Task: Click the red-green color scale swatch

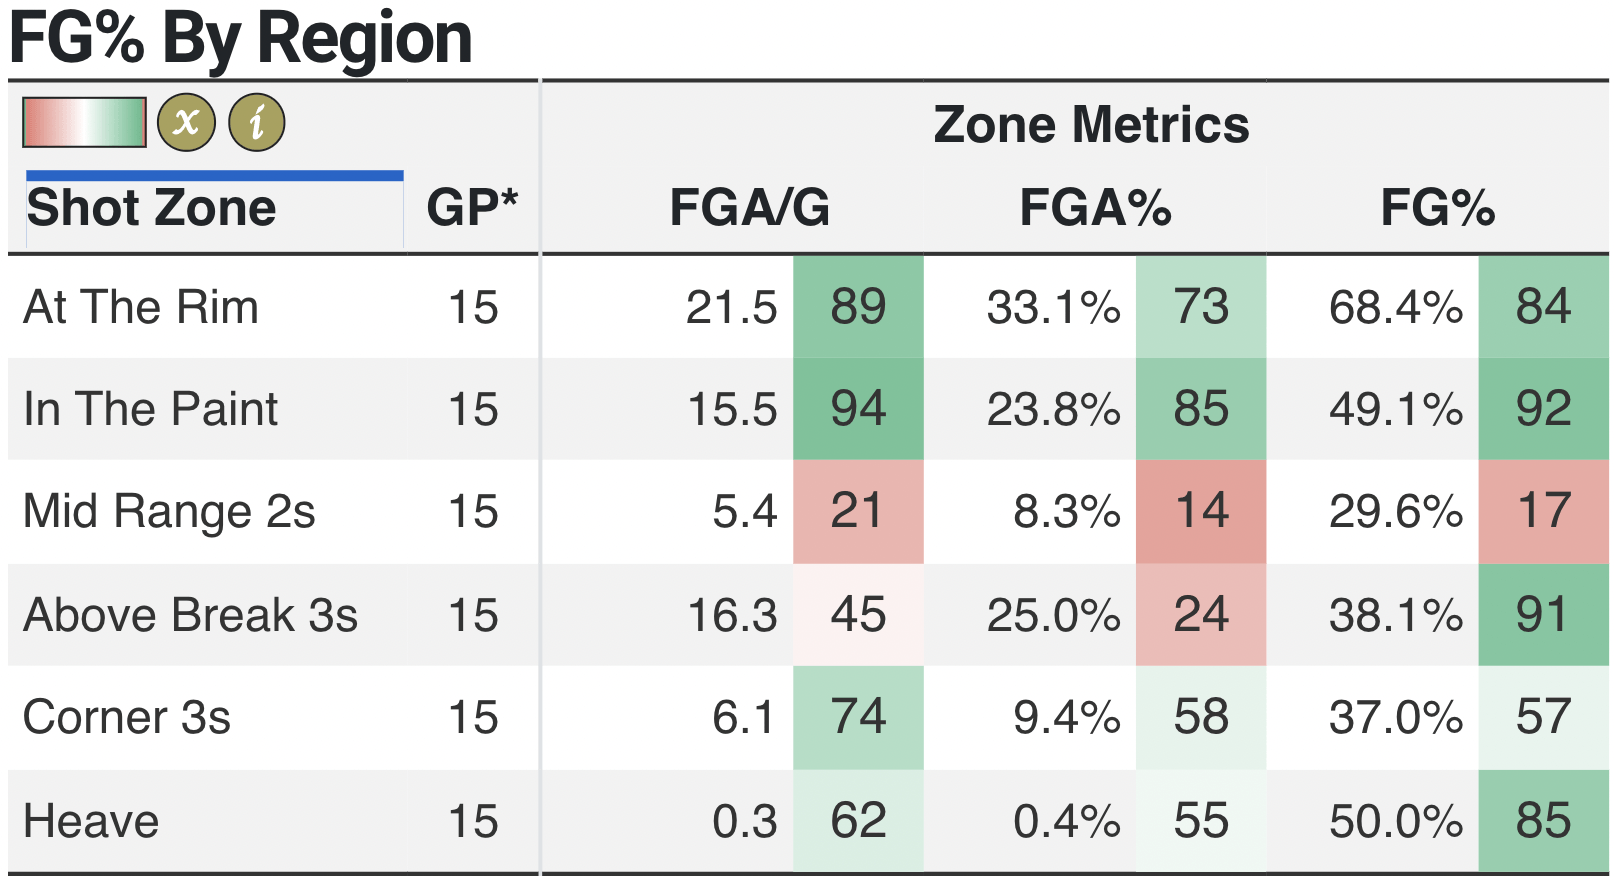Action: pos(85,123)
